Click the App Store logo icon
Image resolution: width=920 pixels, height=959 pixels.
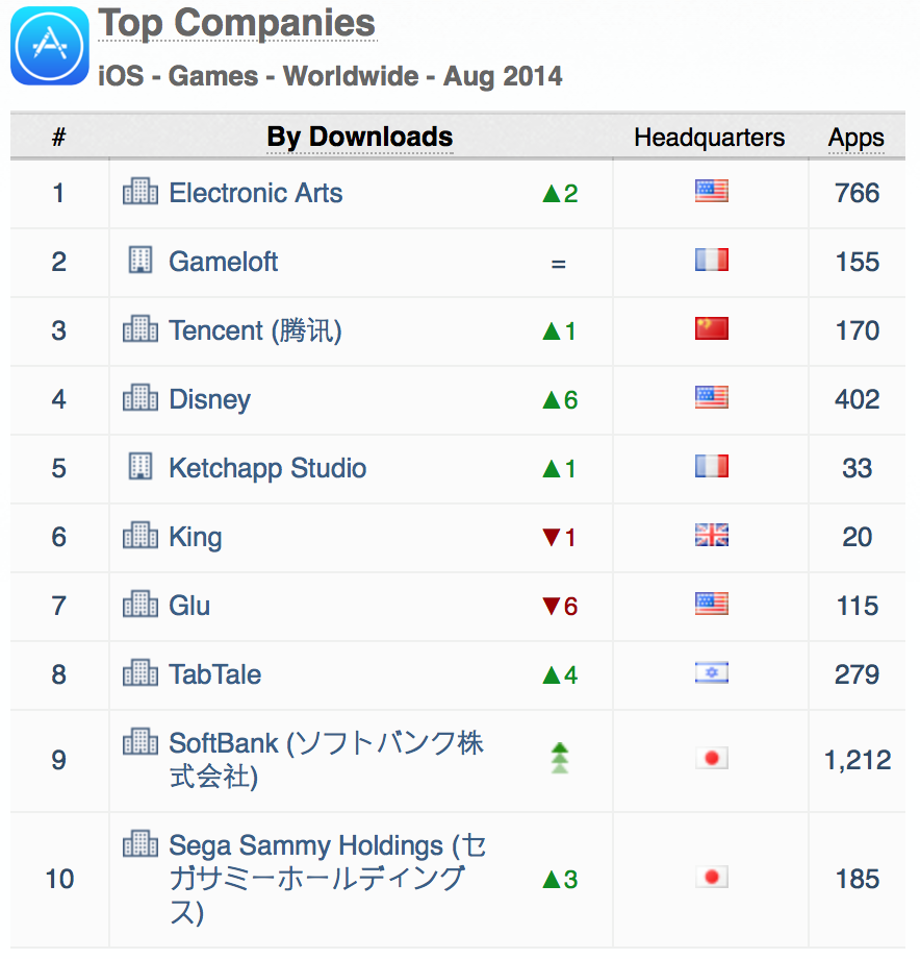(50, 46)
